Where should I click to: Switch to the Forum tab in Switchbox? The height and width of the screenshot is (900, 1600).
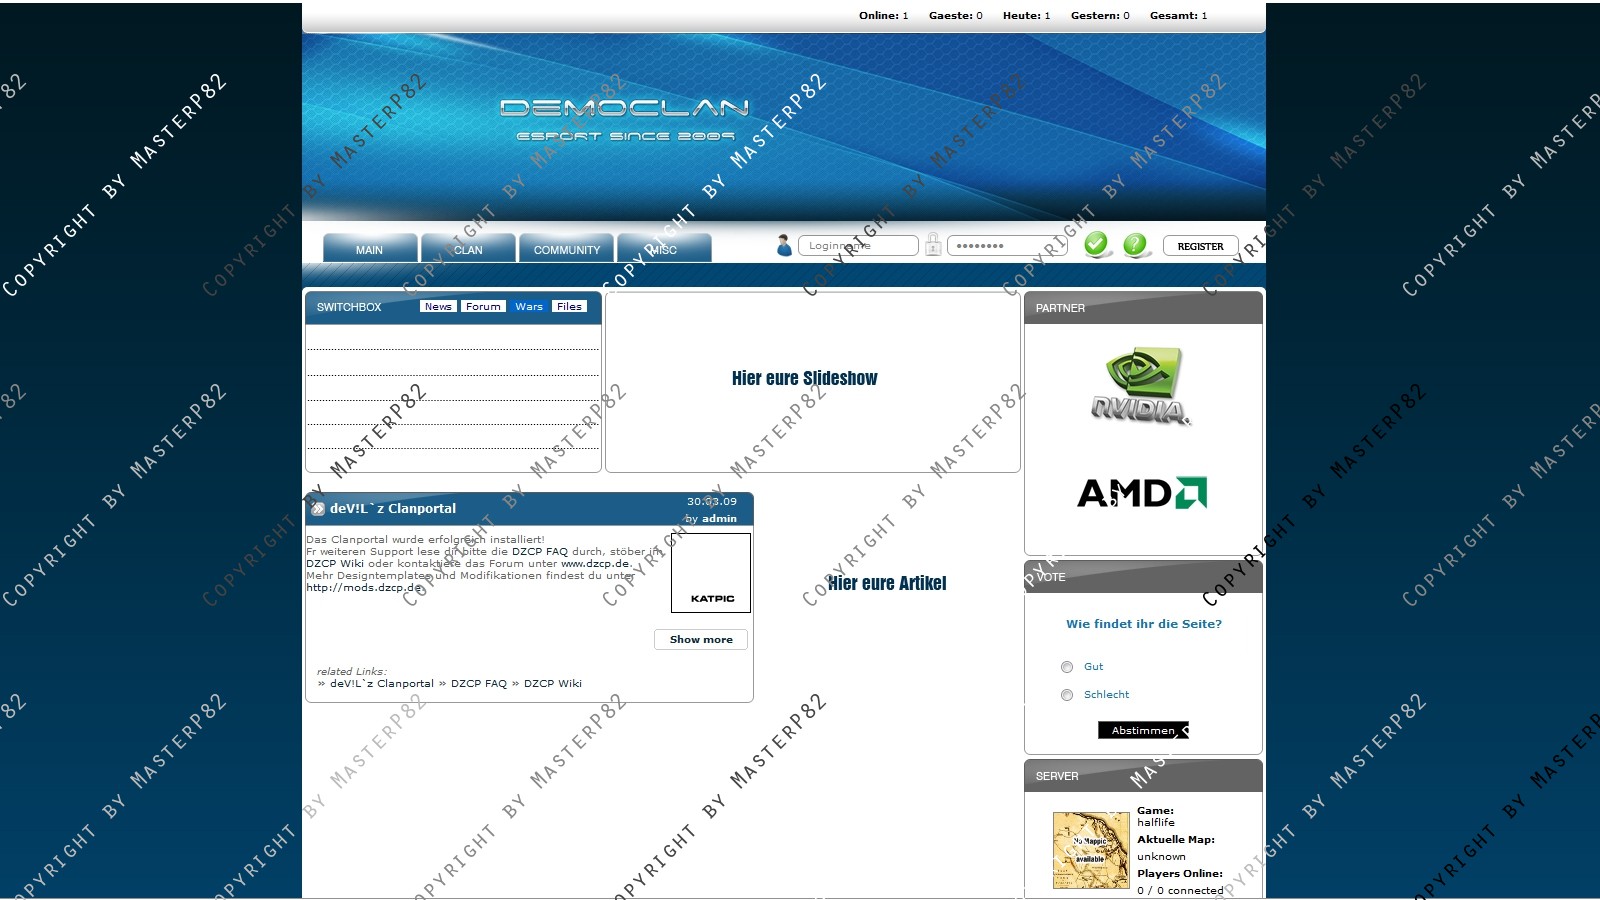point(483,307)
